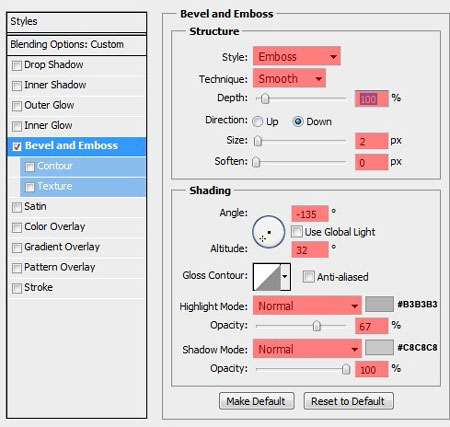Click the Reset to Default button
Viewport: 450px width, 427px height.
[x=348, y=401]
